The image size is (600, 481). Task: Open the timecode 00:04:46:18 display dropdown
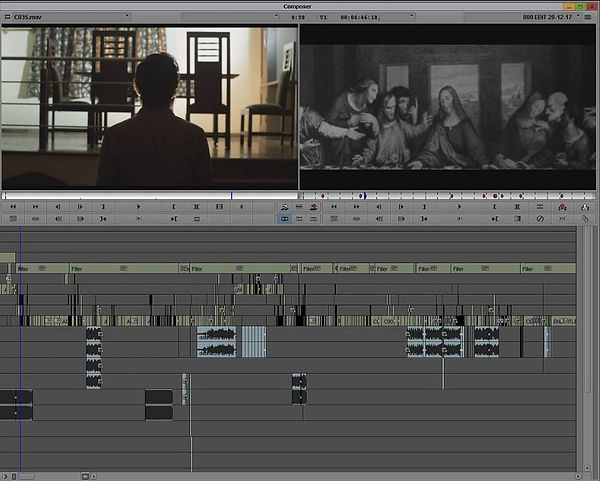[377, 17]
